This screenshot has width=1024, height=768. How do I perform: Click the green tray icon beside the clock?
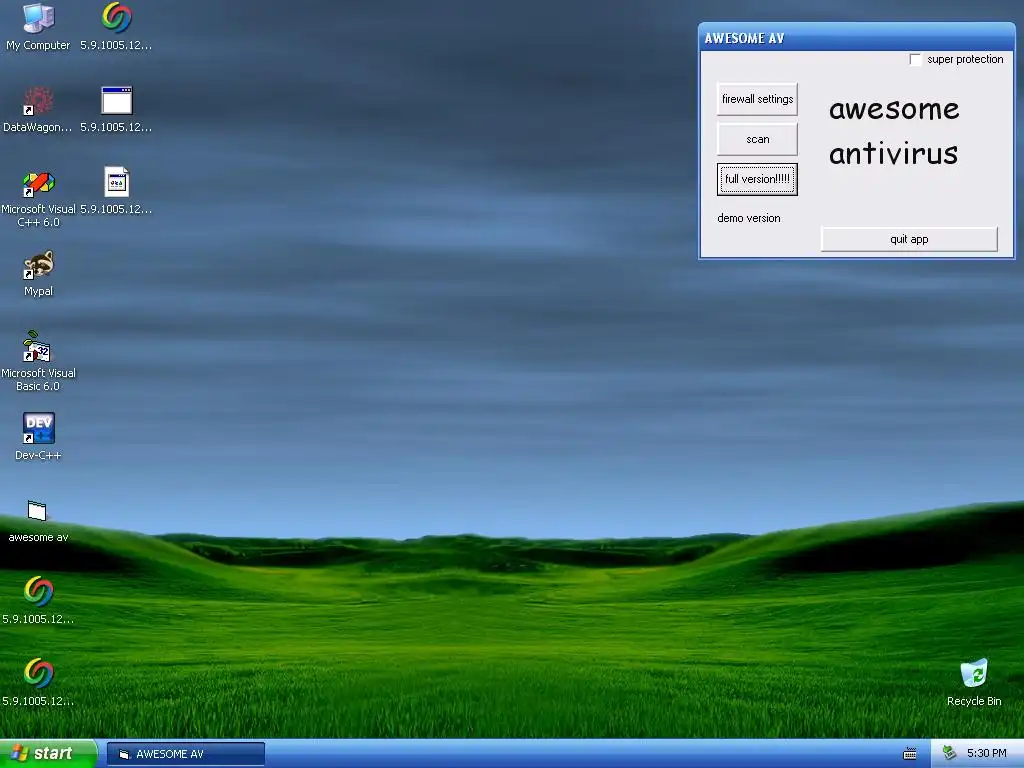950,754
